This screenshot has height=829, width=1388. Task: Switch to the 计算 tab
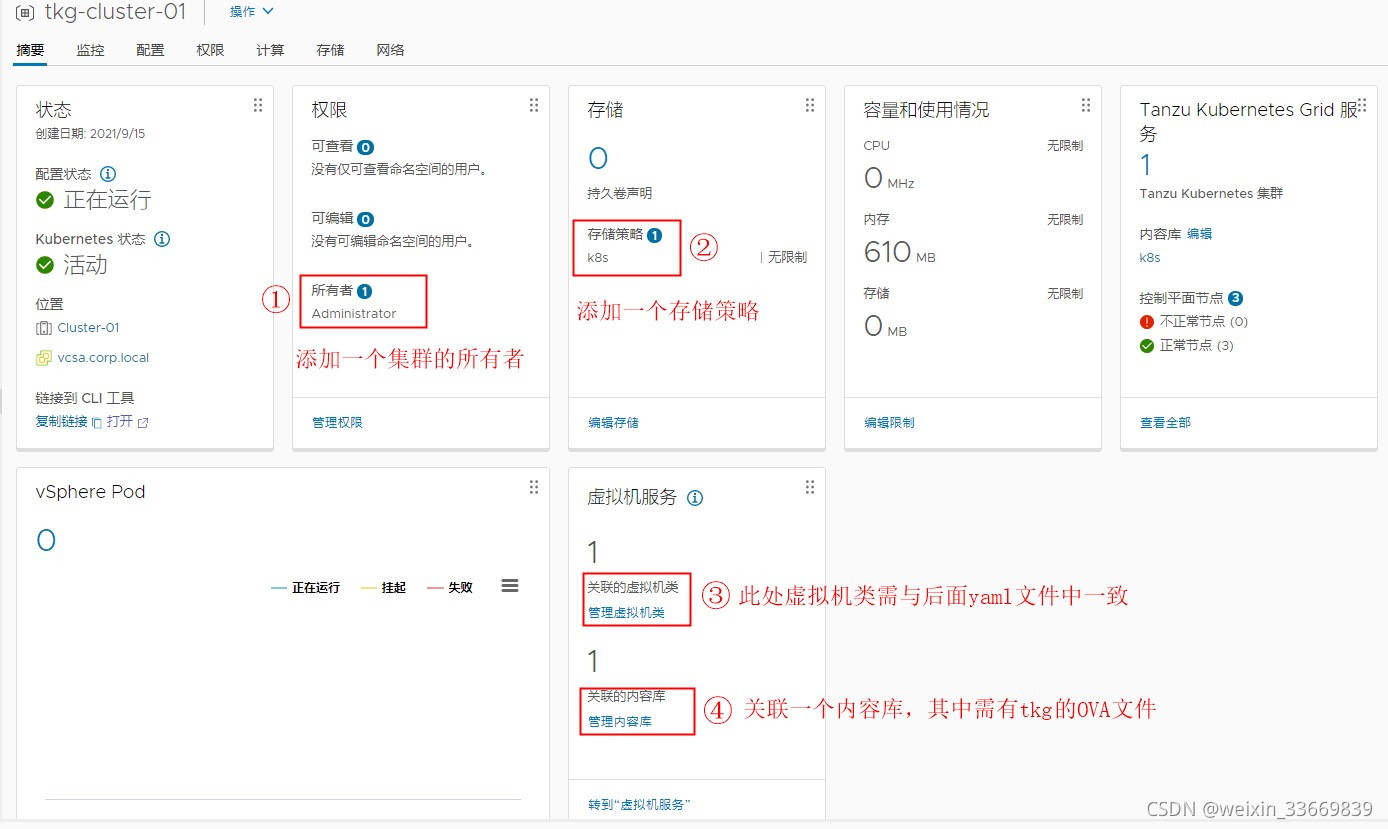(x=270, y=50)
